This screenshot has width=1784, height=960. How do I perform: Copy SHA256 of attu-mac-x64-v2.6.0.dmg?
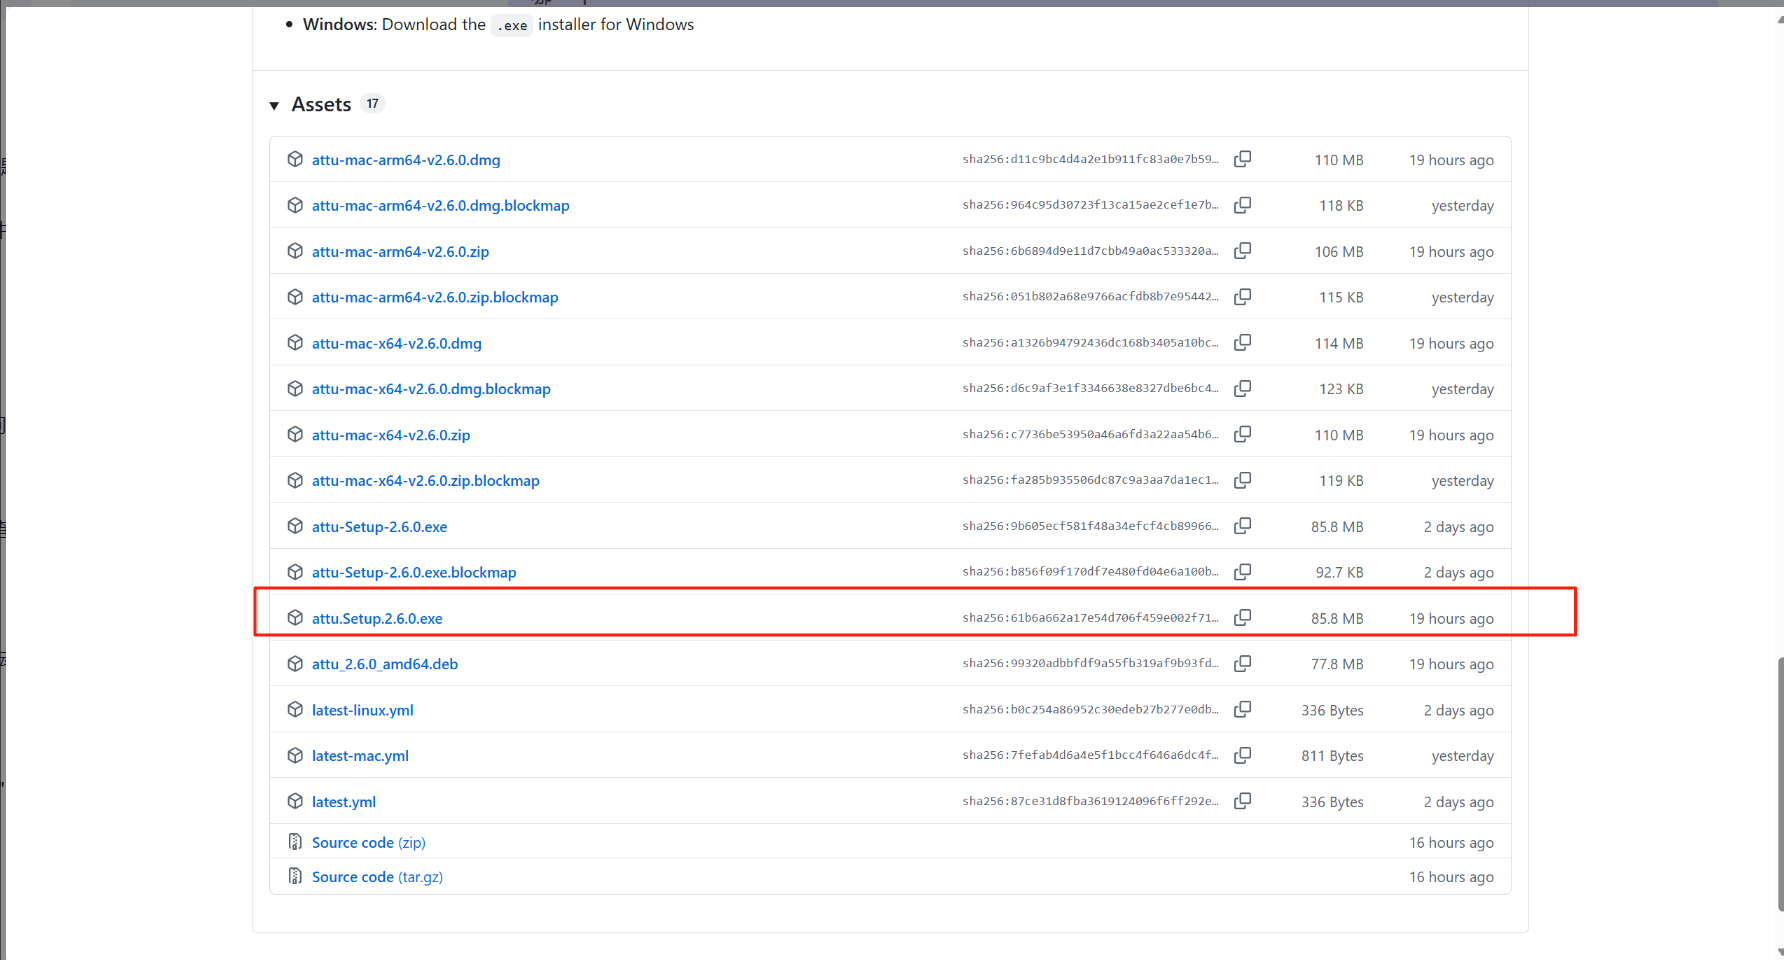click(x=1242, y=343)
